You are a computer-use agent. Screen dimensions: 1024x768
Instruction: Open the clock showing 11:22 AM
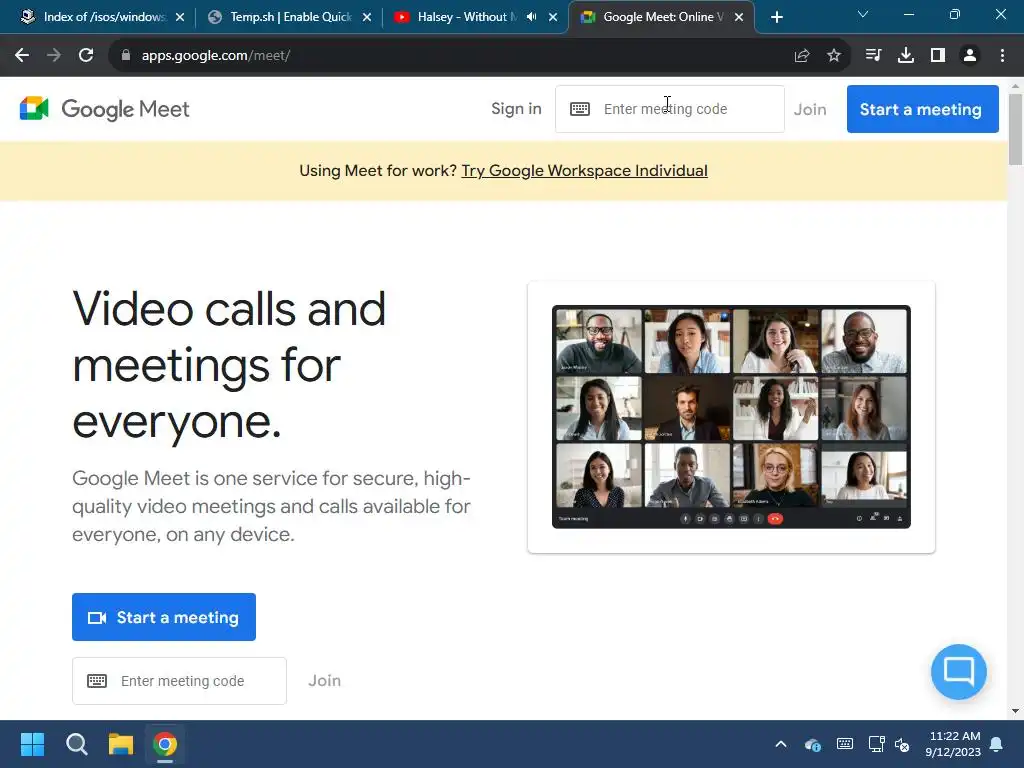[x=953, y=744]
